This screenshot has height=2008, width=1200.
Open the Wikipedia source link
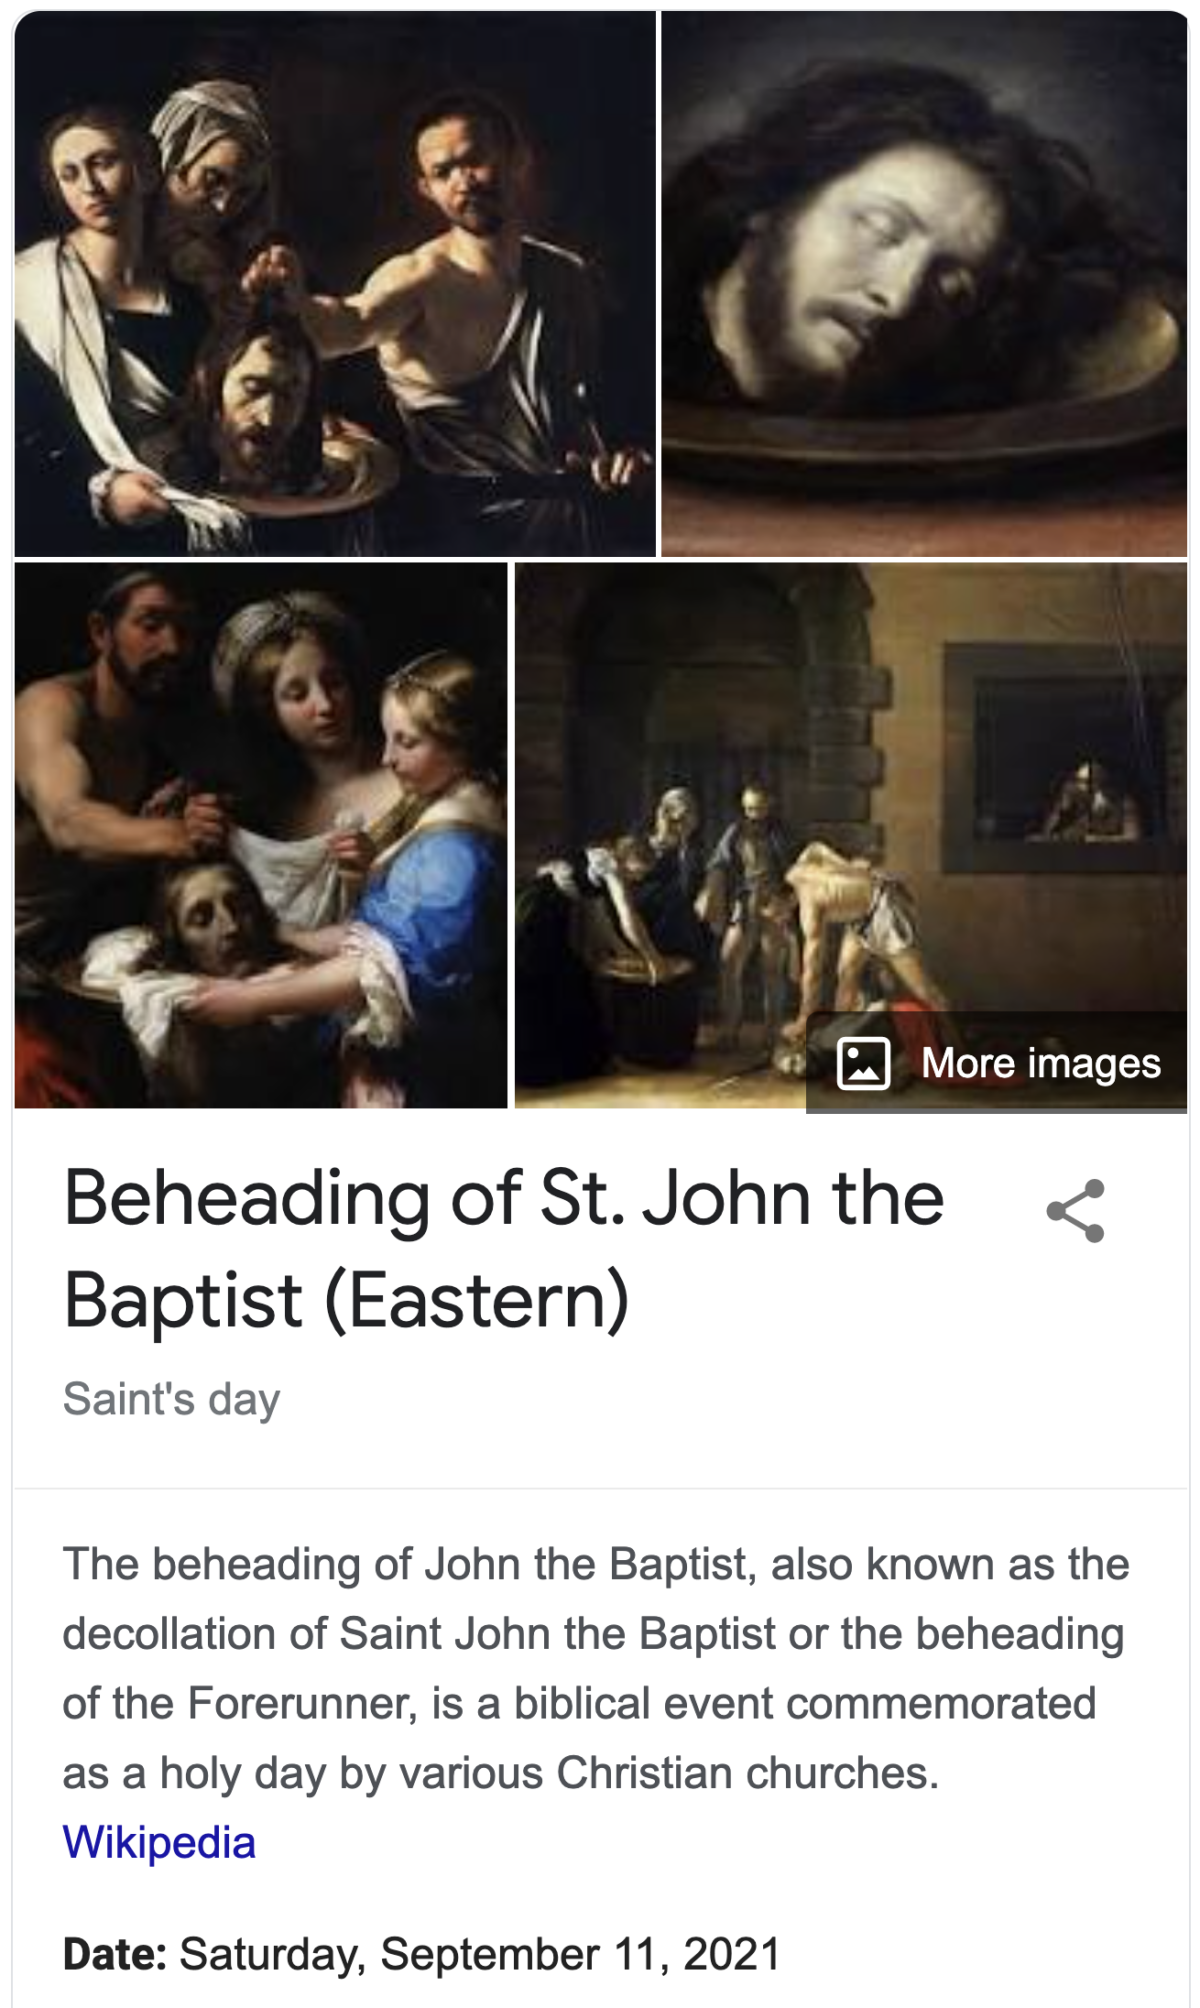159,1842
